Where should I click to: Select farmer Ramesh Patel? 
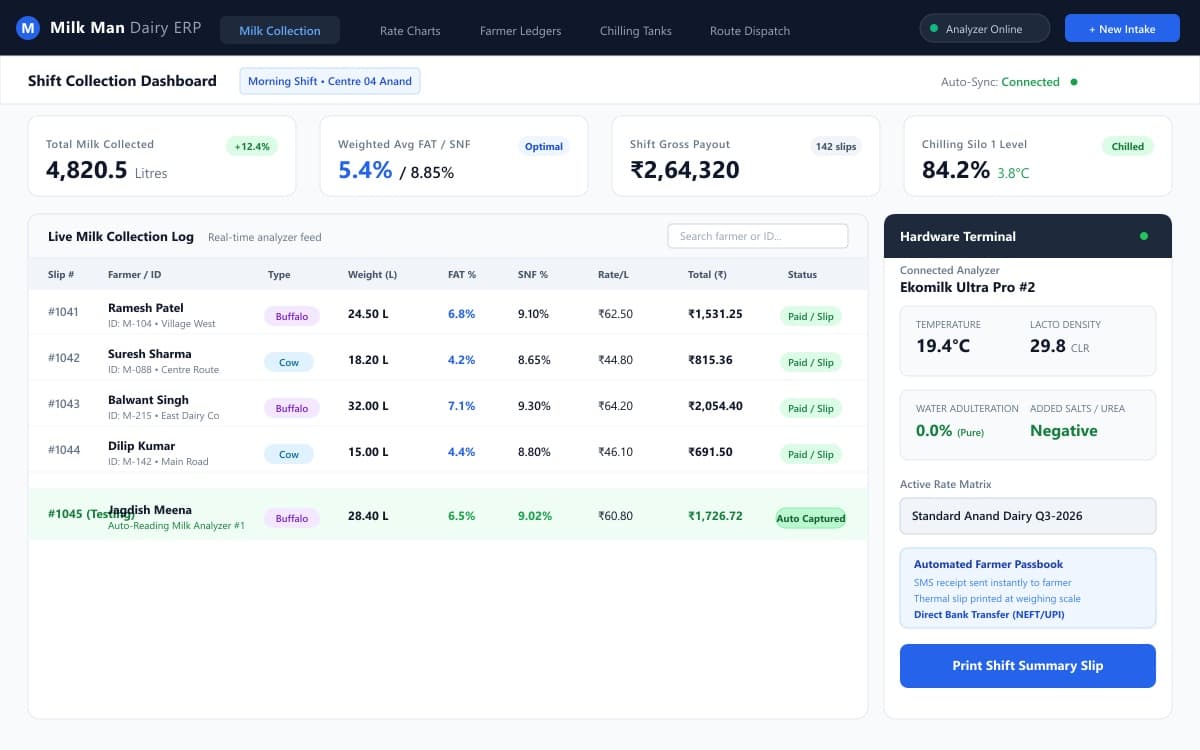click(x=146, y=307)
